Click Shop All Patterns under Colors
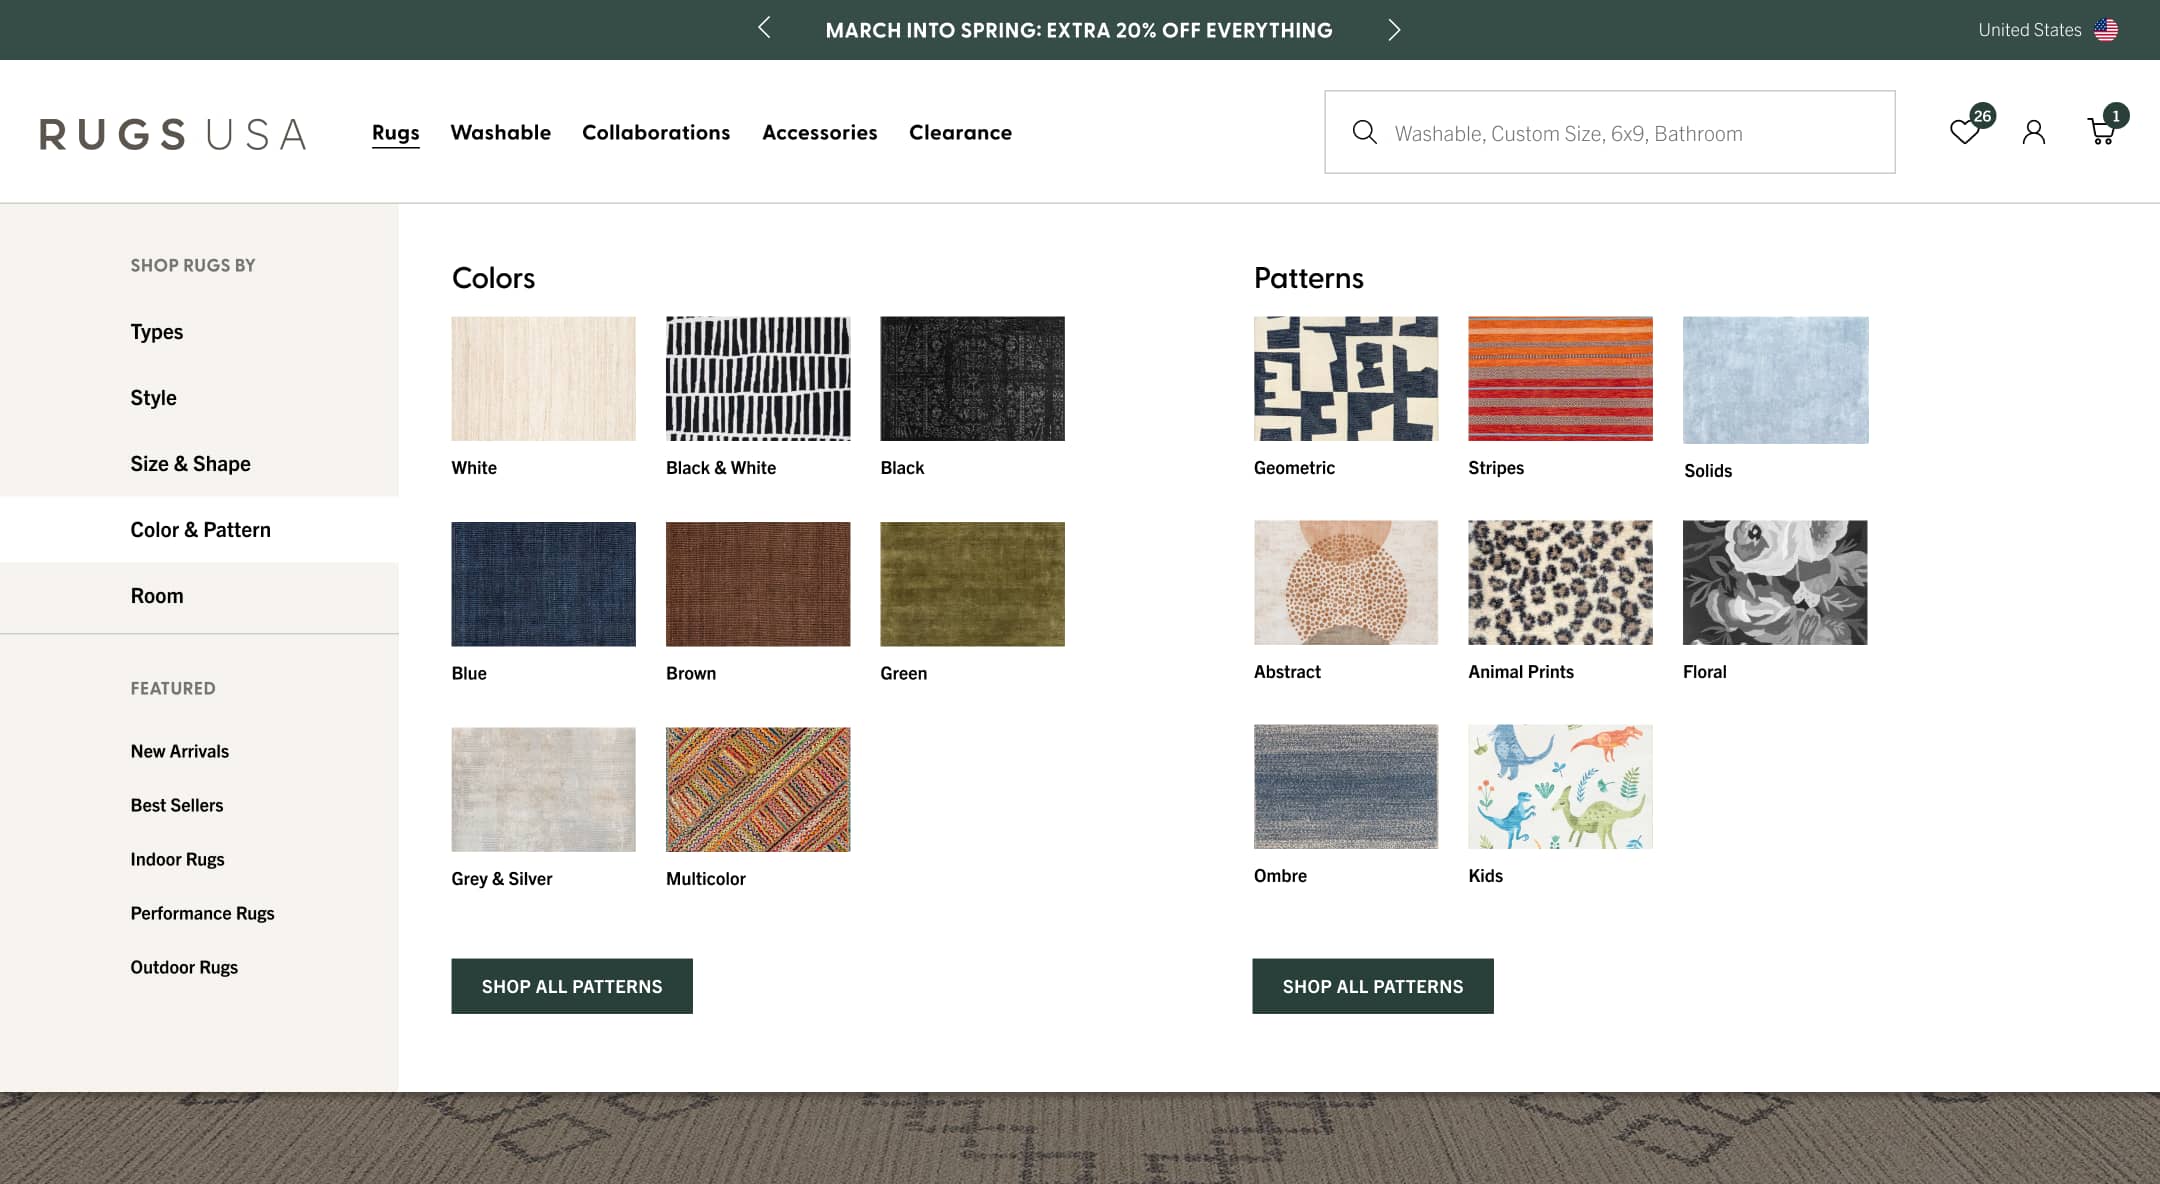This screenshot has height=1184, width=2160. [571, 985]
